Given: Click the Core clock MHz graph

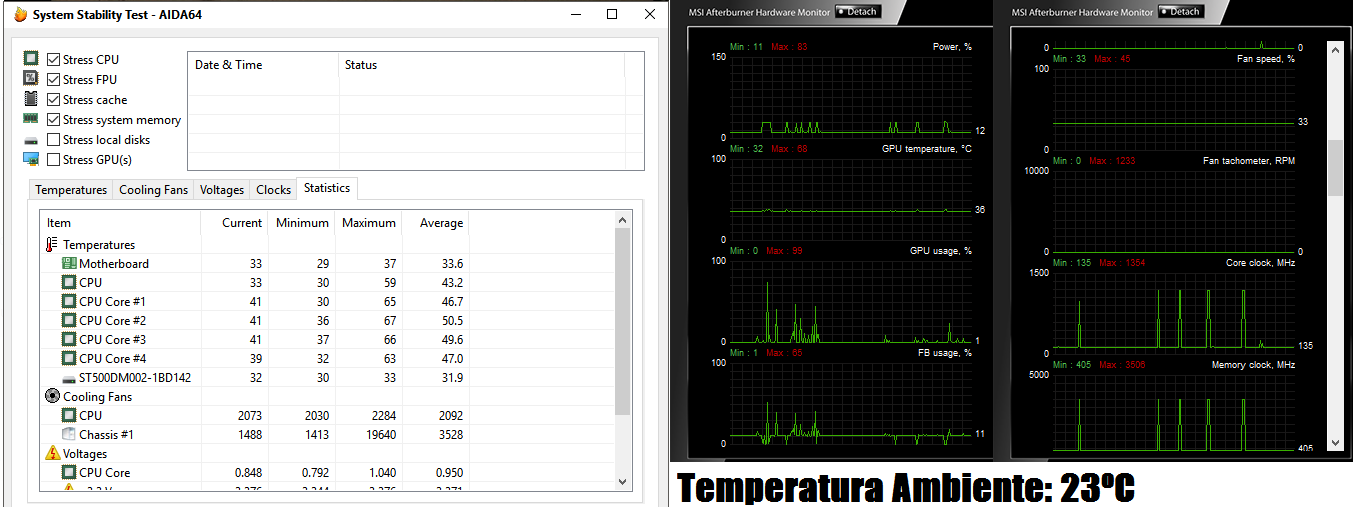Looking at the screenshot, I should [1175, 313].
